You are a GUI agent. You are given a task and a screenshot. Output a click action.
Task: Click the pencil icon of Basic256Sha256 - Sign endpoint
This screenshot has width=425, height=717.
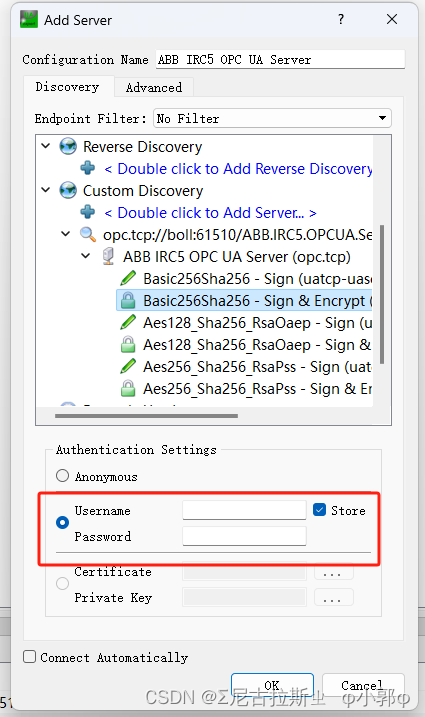(128, 278)
